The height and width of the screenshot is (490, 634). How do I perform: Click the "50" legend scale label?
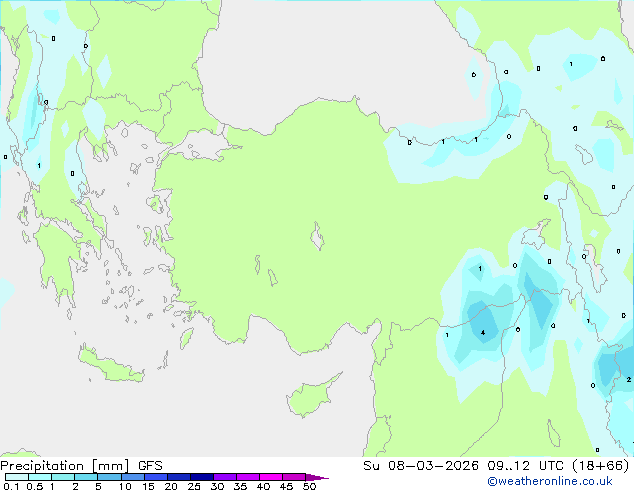309,486
